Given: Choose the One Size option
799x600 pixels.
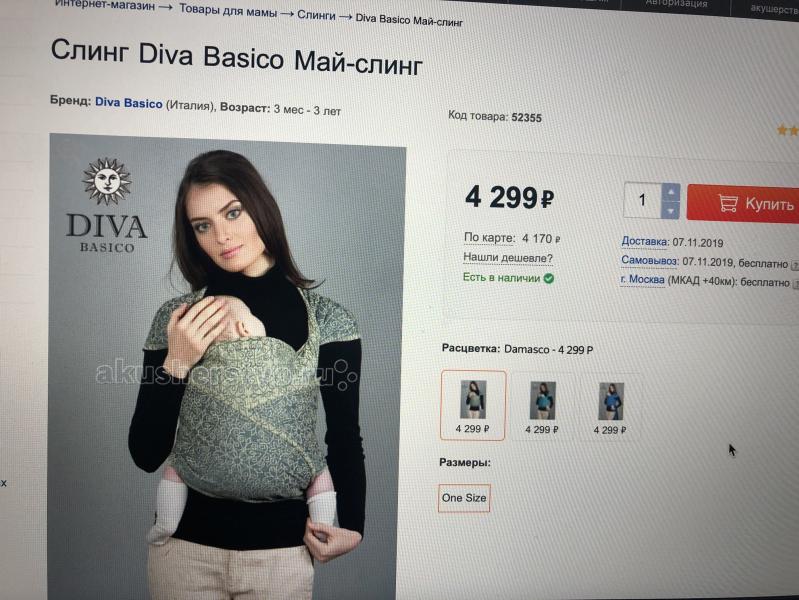Looking at the screenshot, I should tap(464, 498).
